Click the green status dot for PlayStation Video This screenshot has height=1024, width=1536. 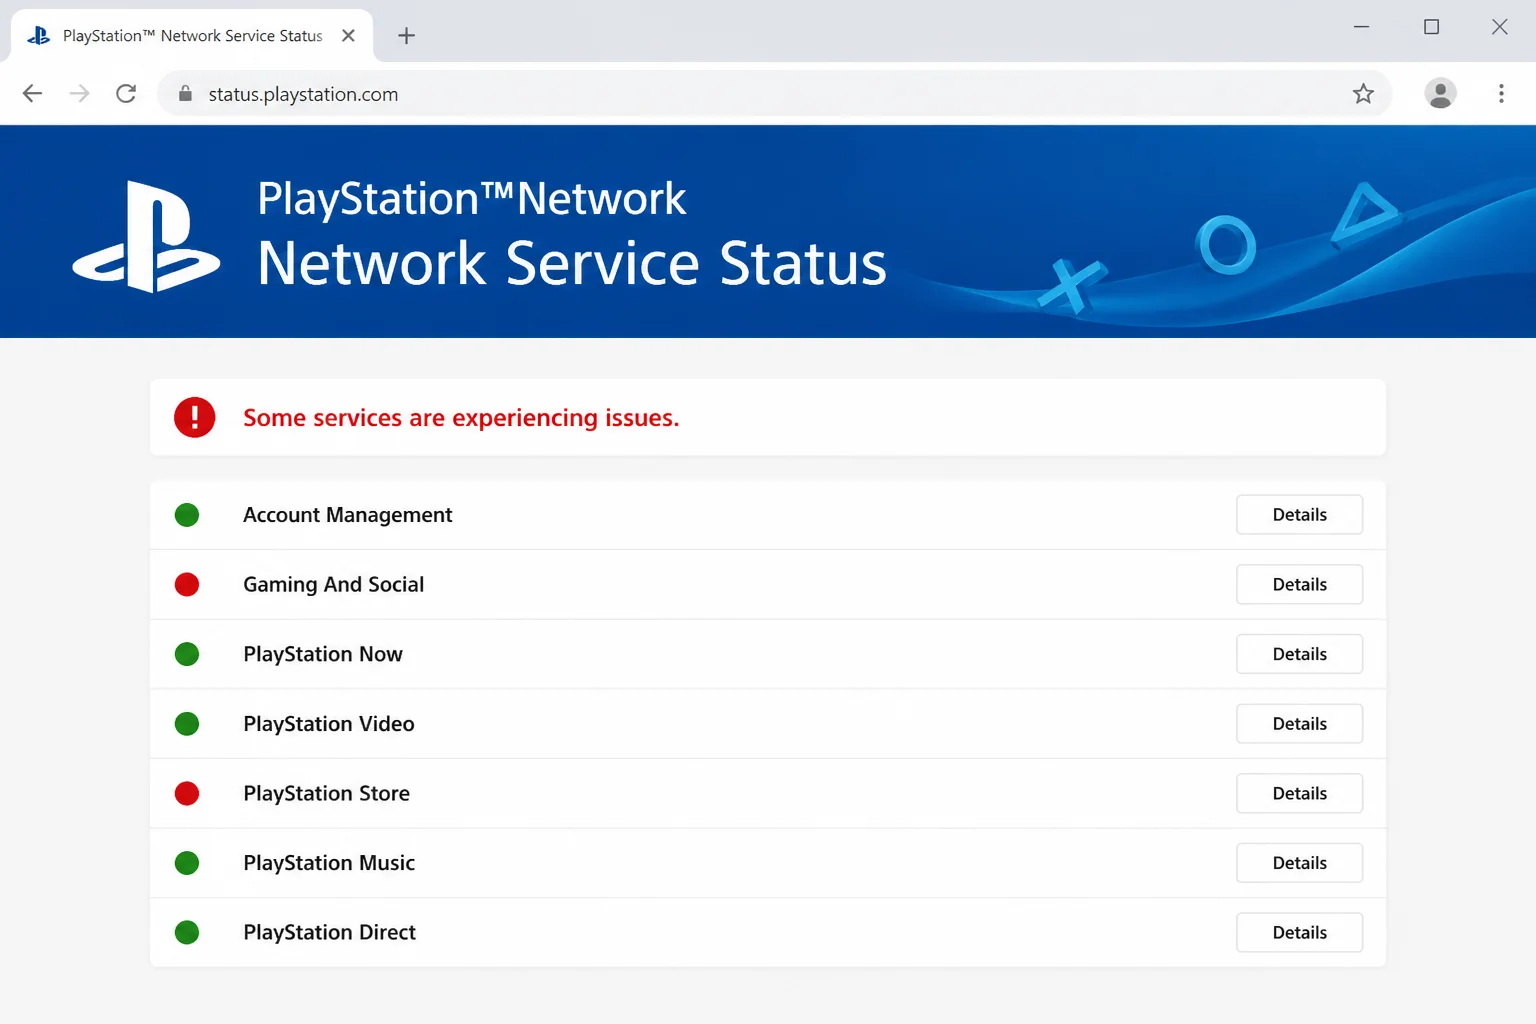coord(187,724)
